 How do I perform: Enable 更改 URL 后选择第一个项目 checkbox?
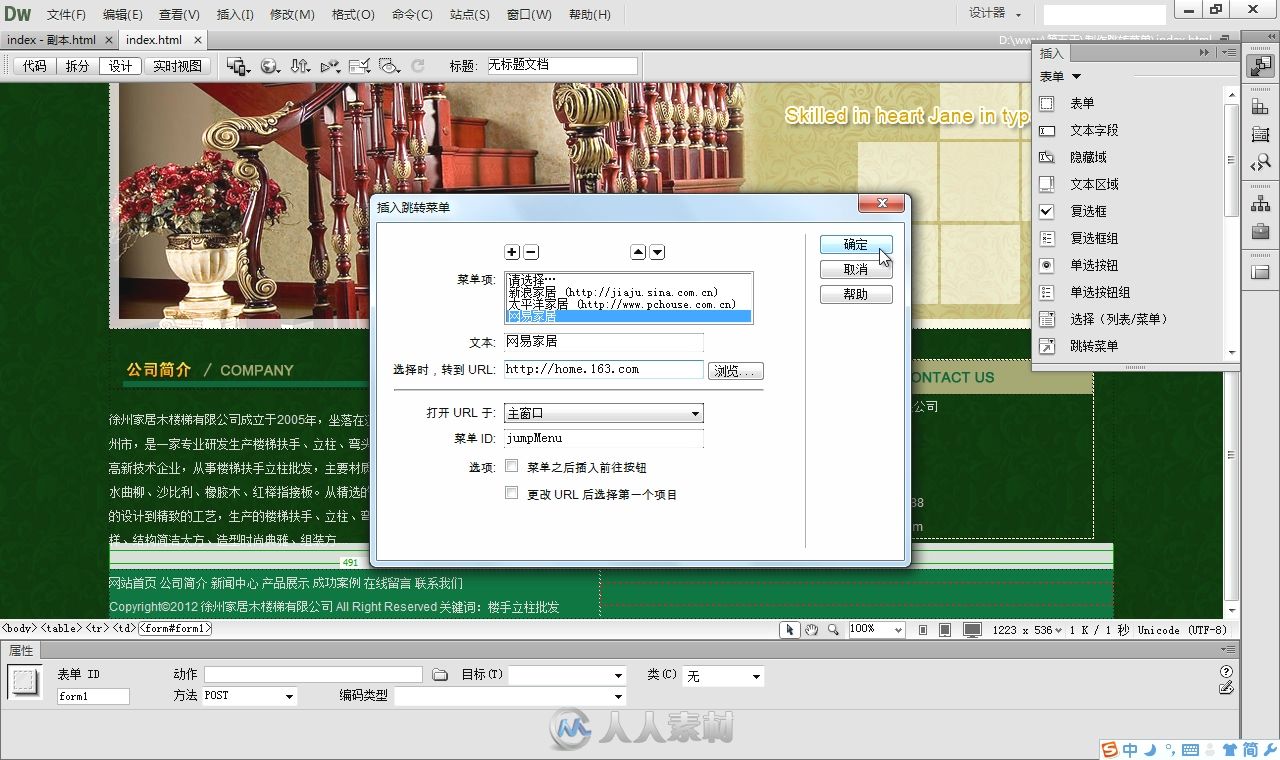point(512,493)
